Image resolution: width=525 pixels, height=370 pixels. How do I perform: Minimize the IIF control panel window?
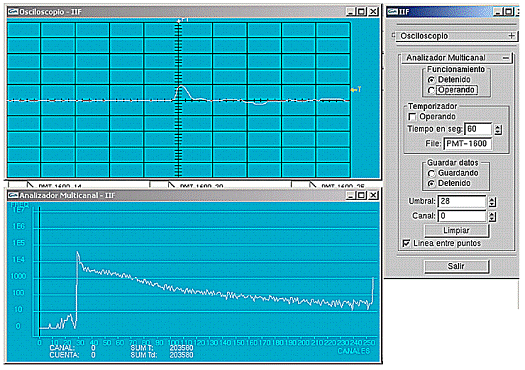(x=498, y=12)
